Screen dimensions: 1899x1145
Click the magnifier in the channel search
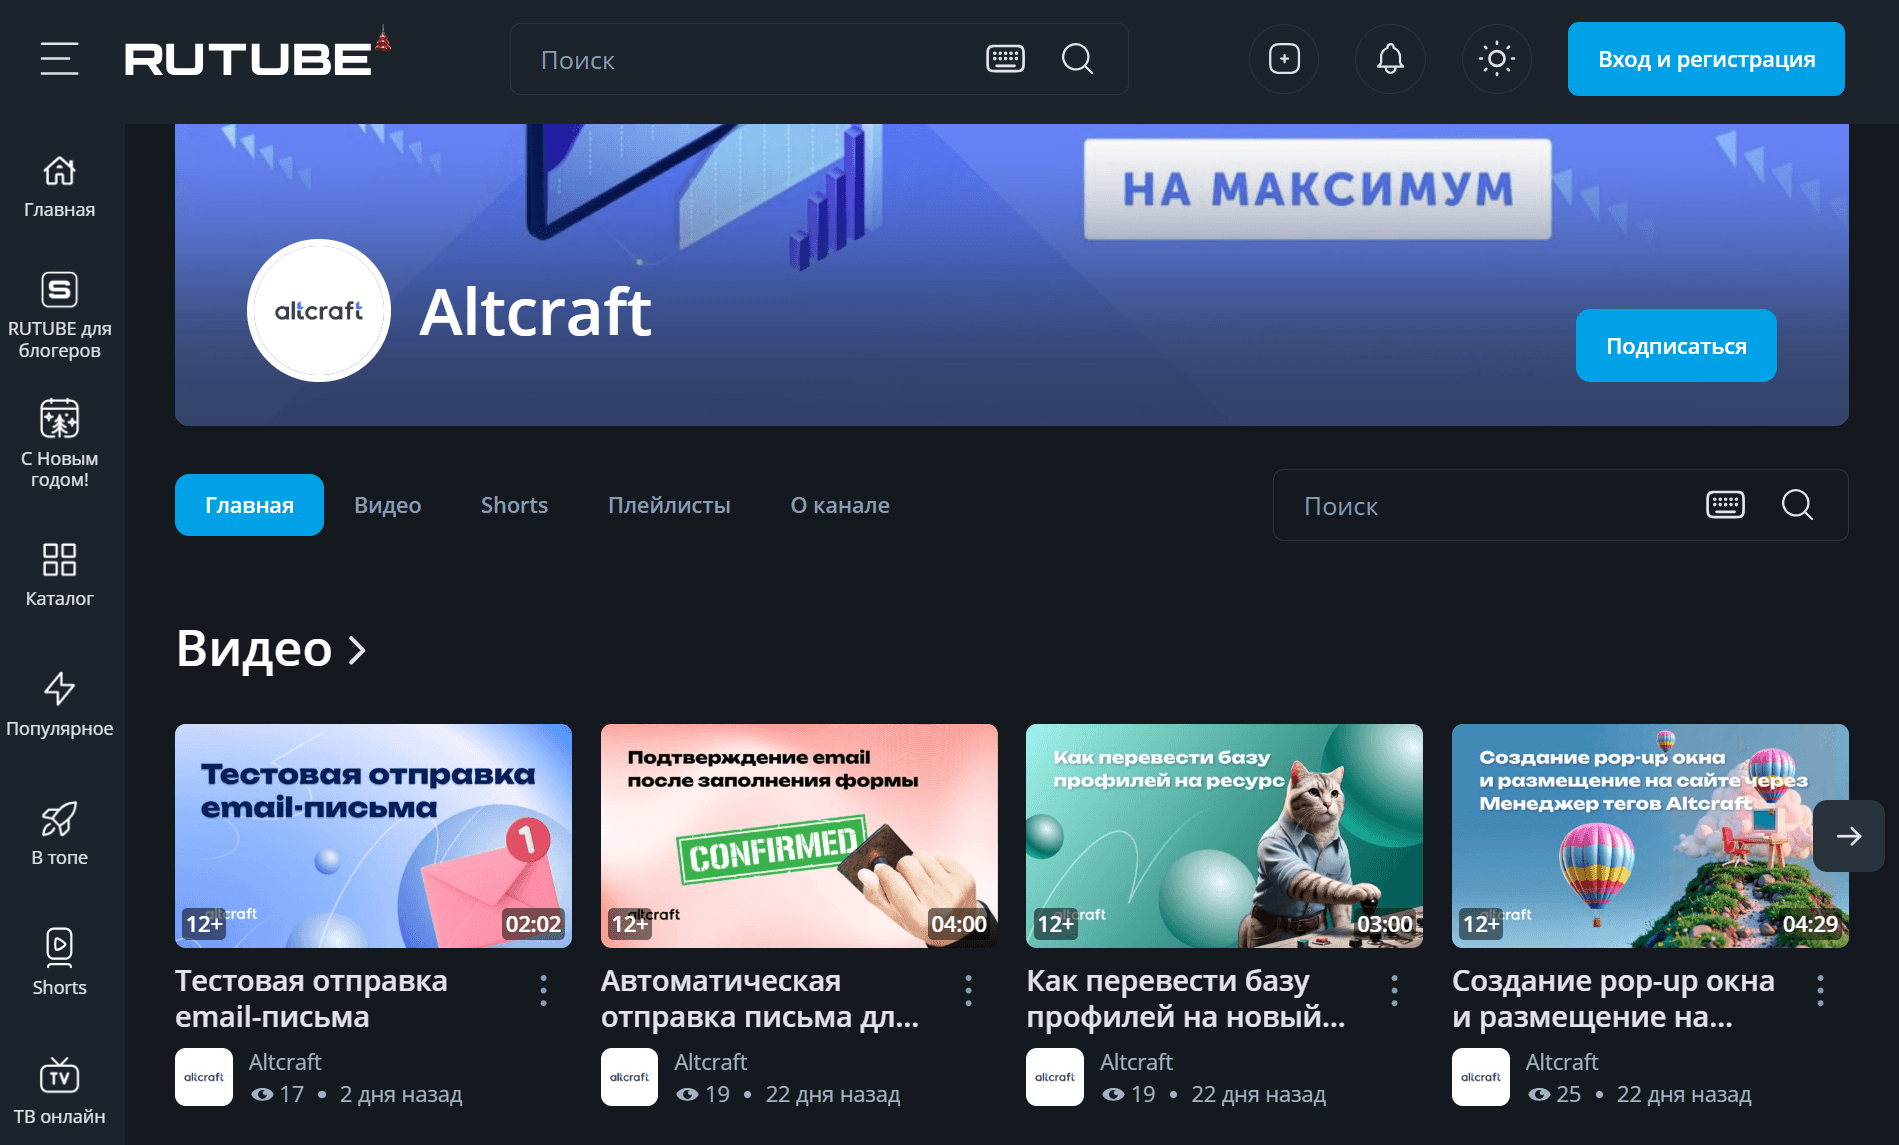tap(1797, 505)
